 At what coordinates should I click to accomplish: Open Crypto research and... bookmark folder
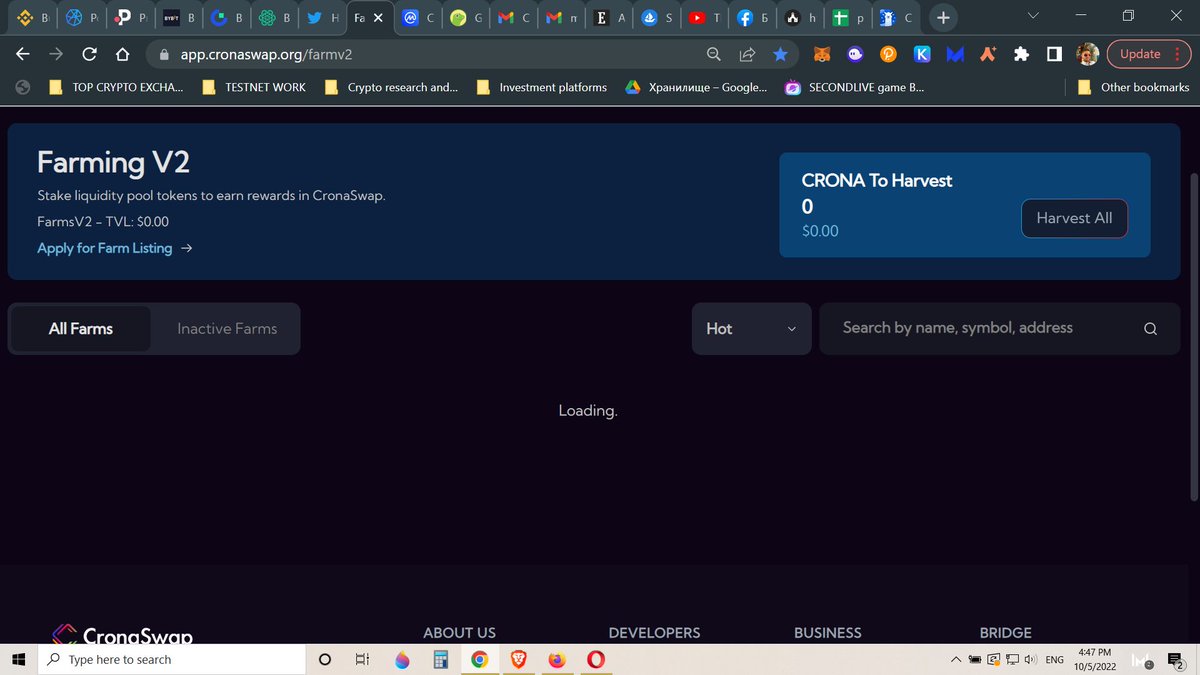392,87
